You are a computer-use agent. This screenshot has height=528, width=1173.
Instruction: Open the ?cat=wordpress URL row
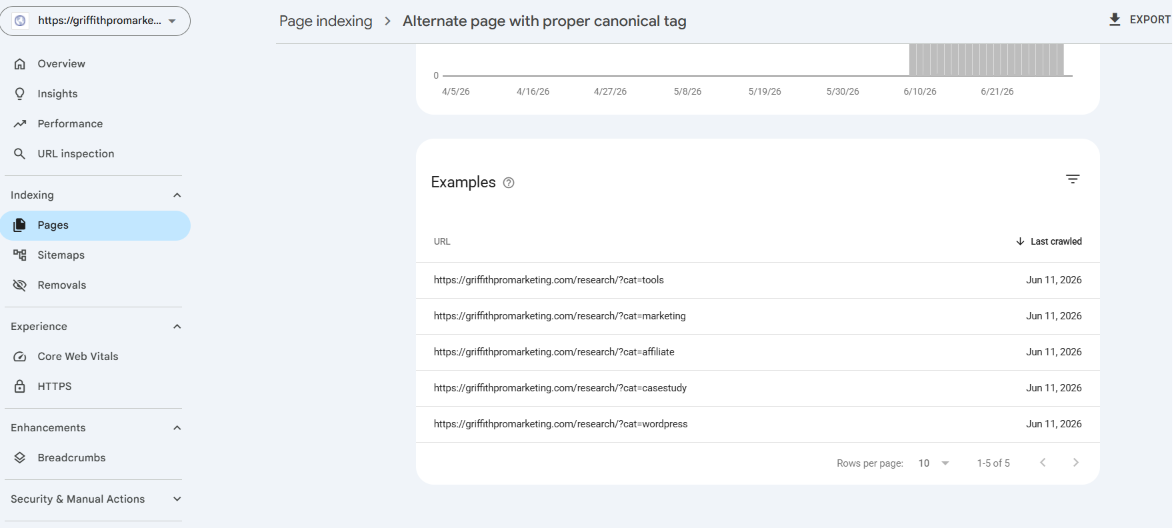758,424
